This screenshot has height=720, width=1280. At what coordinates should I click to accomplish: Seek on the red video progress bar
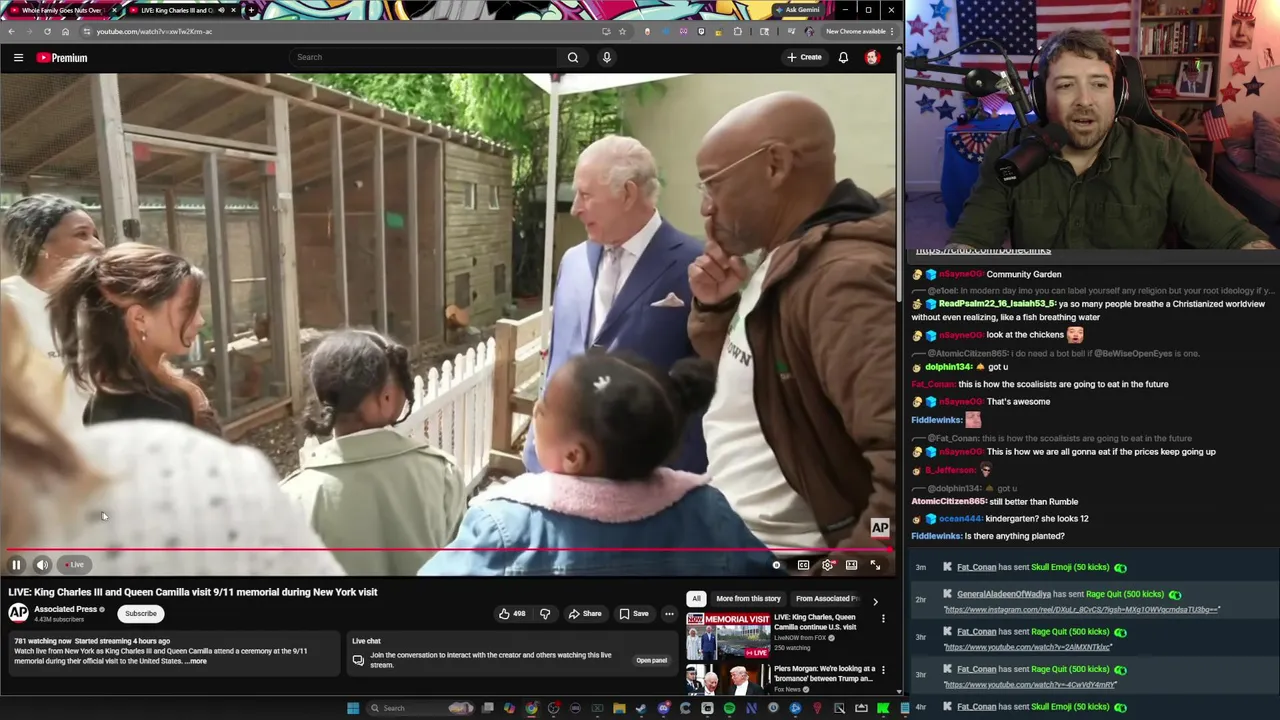click(x=448, y=549)
